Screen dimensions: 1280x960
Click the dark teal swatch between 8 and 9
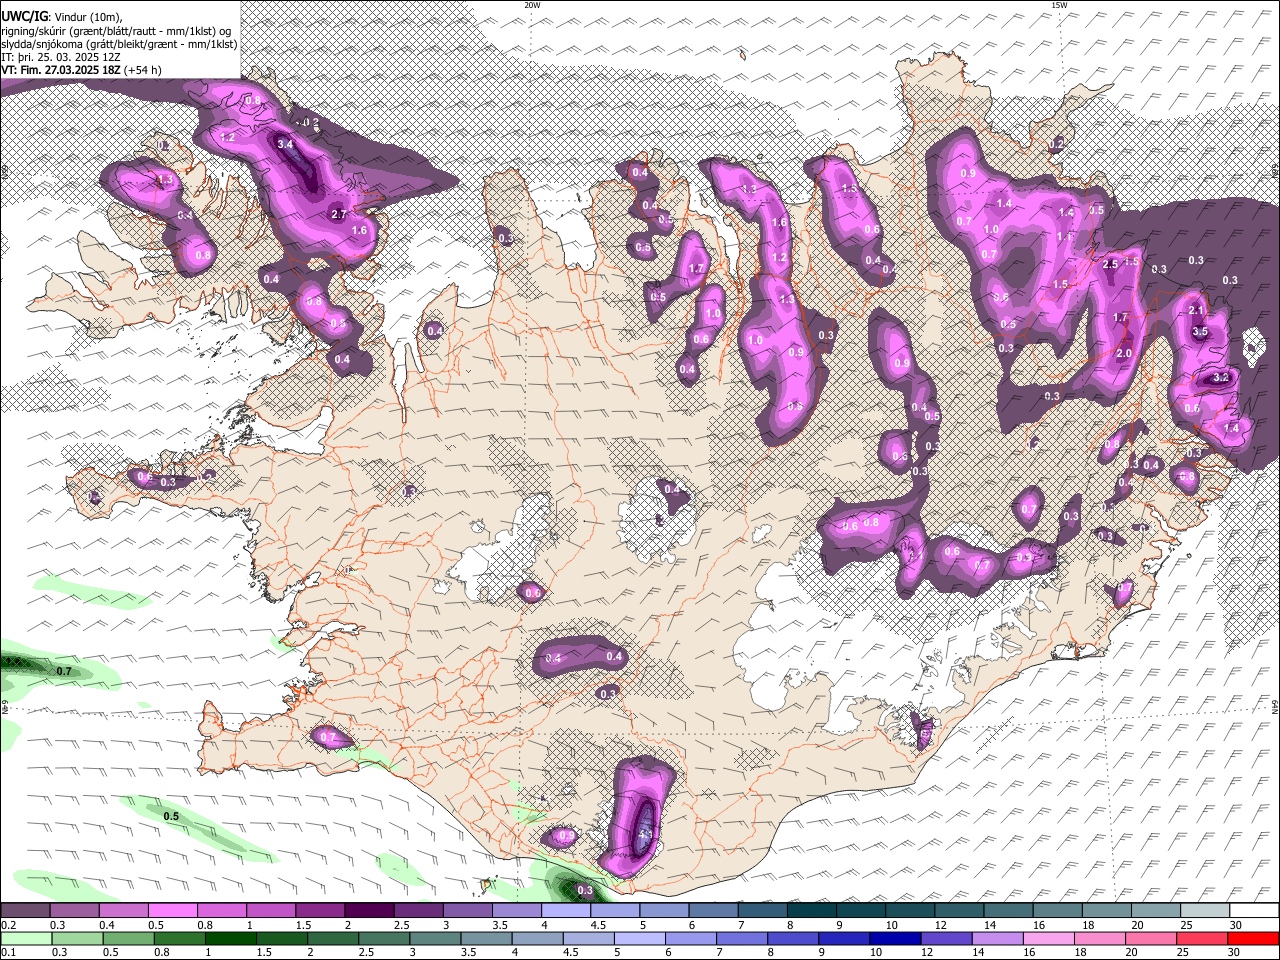click(x=812, y=911)
